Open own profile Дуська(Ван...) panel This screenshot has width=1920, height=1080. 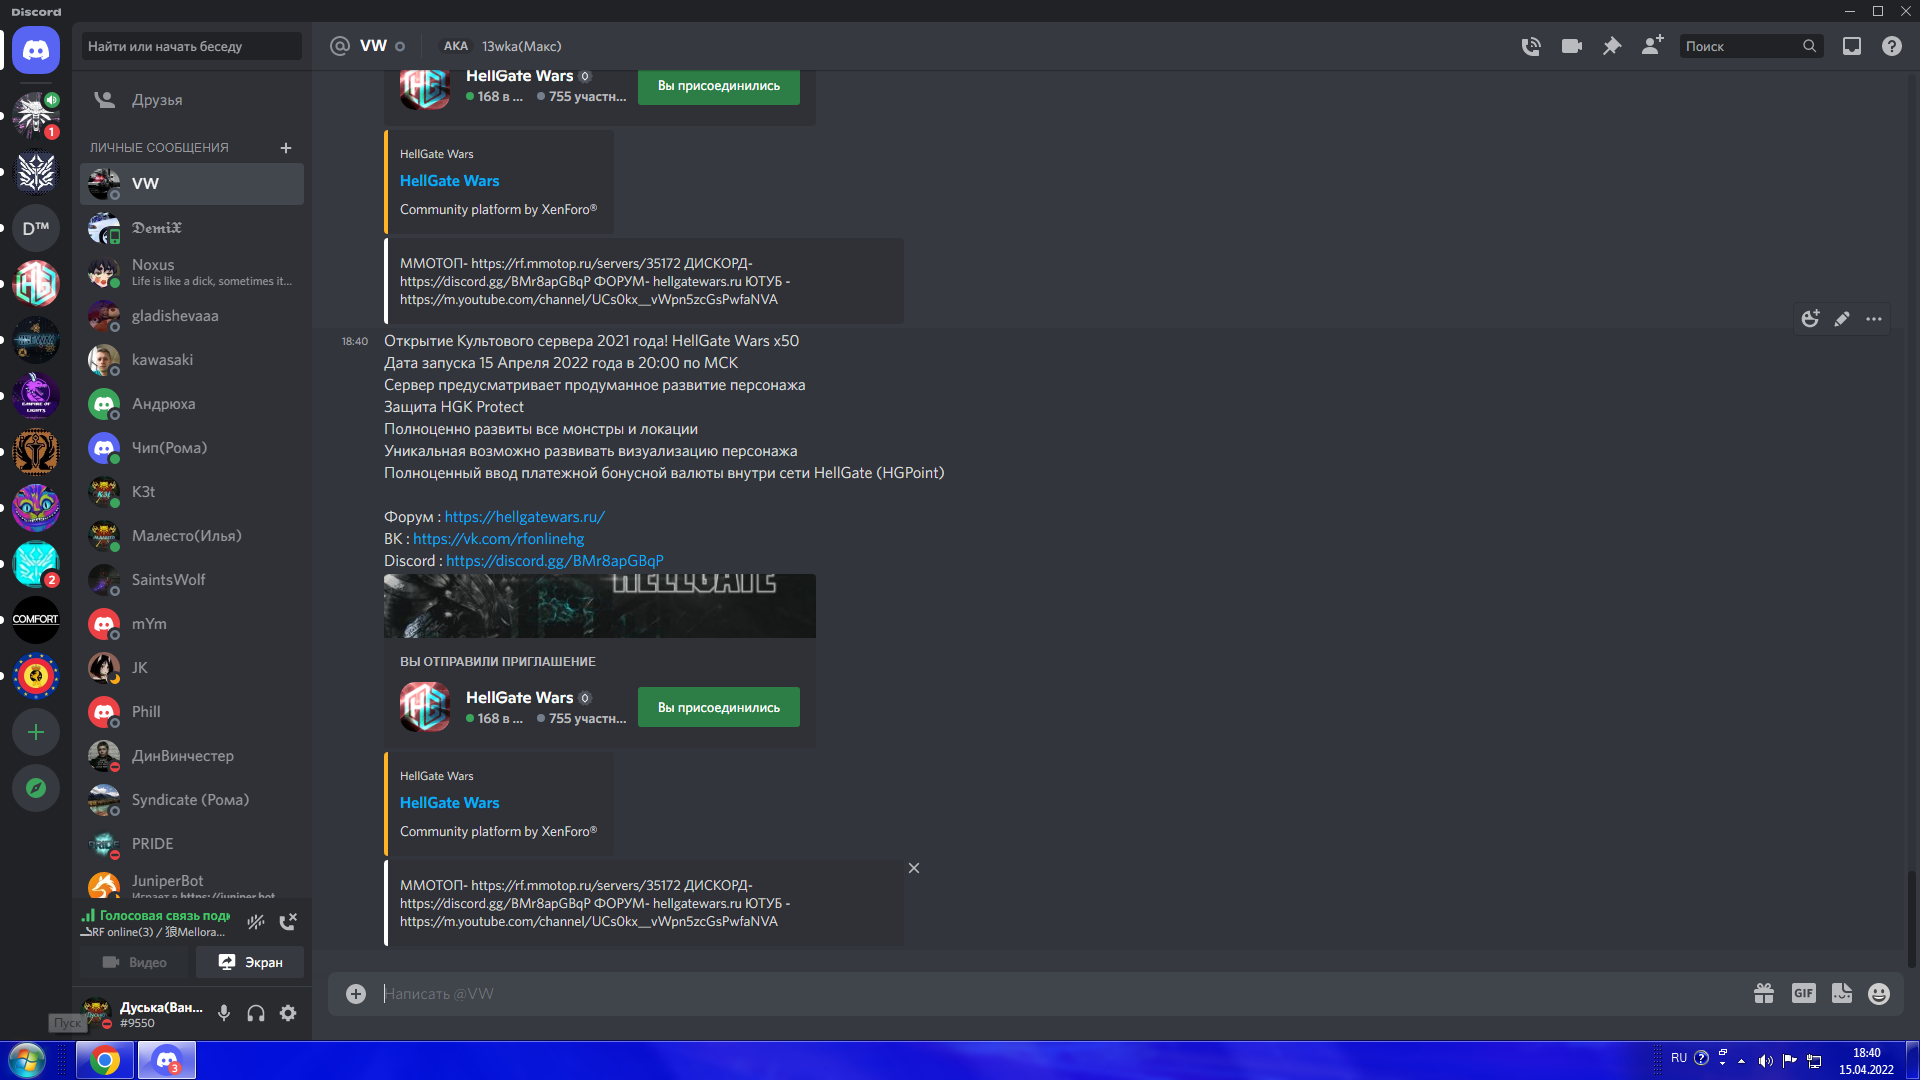pos(142,1013)
